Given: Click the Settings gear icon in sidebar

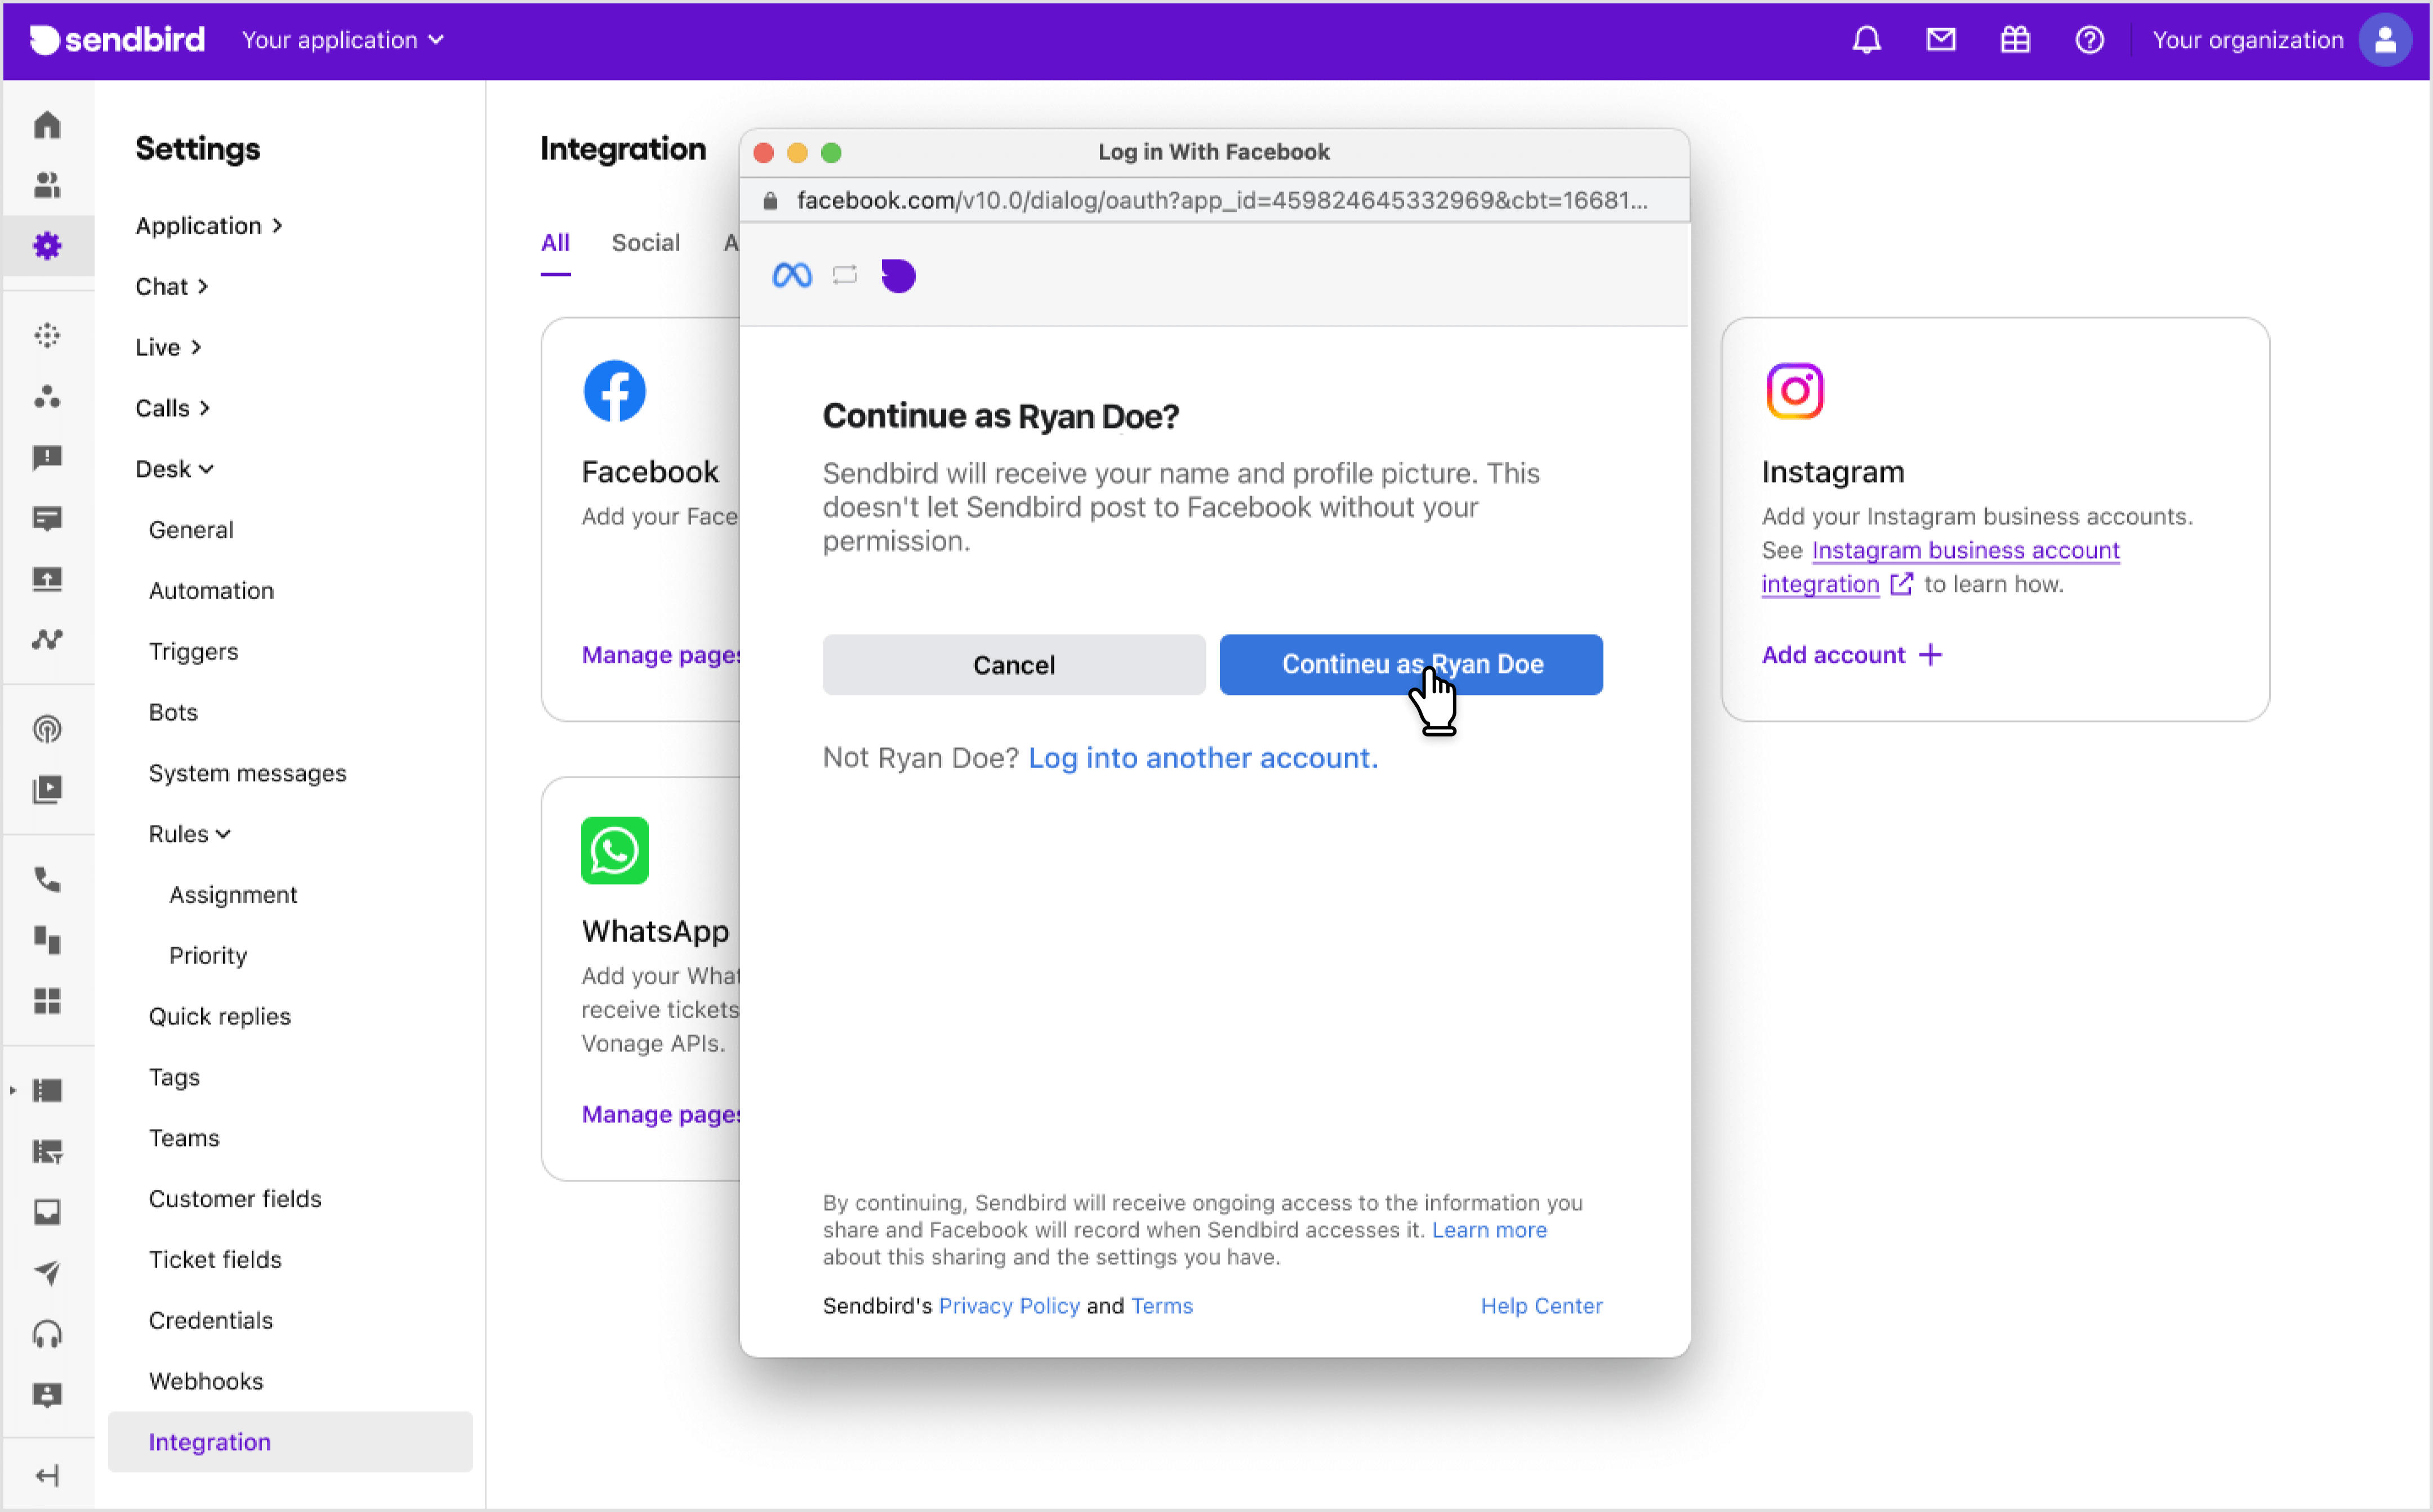Looking at the screenshot, I should [46, 245].
